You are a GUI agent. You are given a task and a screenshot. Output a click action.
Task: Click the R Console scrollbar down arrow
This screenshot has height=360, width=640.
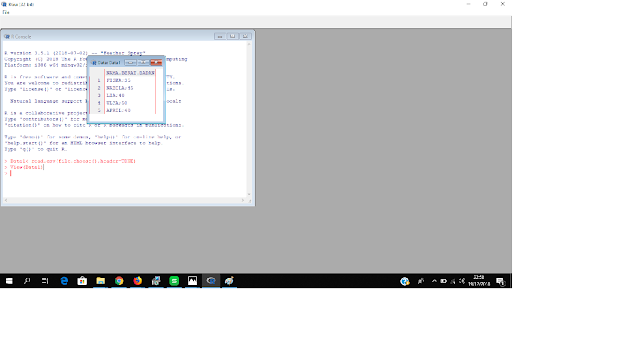click(x=249, y=194)
